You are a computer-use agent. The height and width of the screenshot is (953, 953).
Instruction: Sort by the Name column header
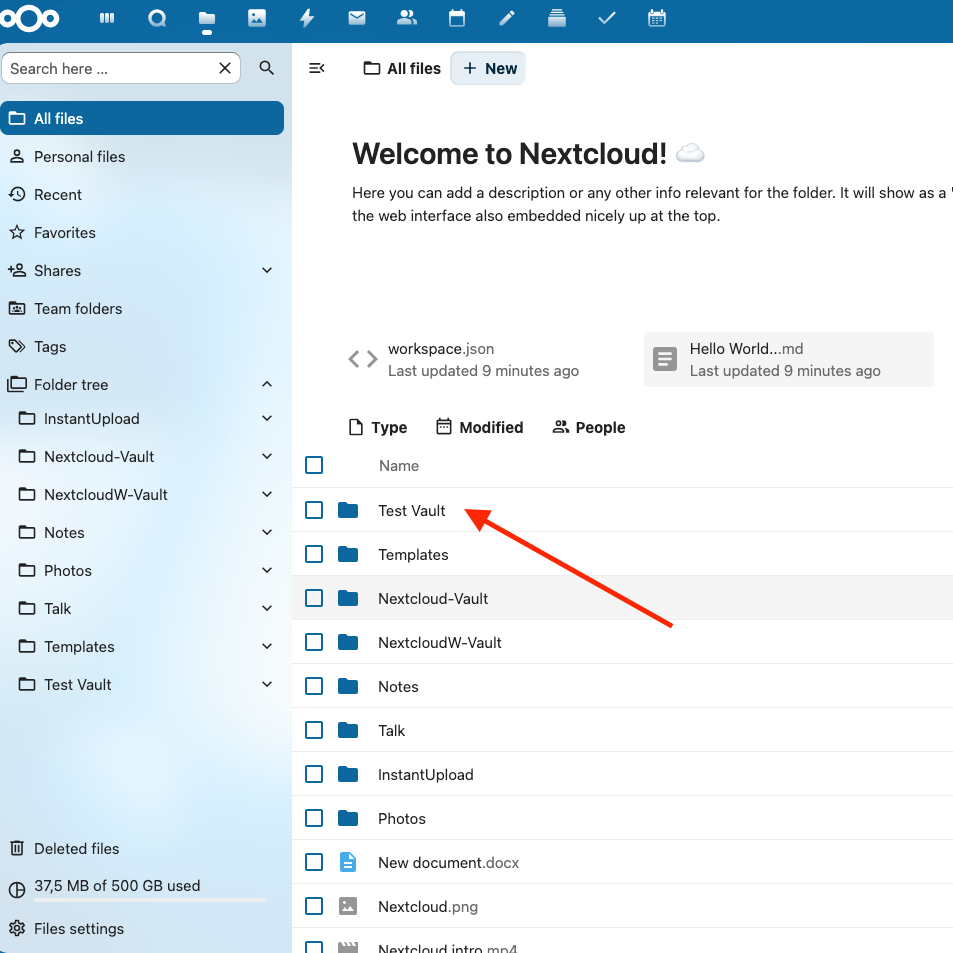(x=399, y=466)
